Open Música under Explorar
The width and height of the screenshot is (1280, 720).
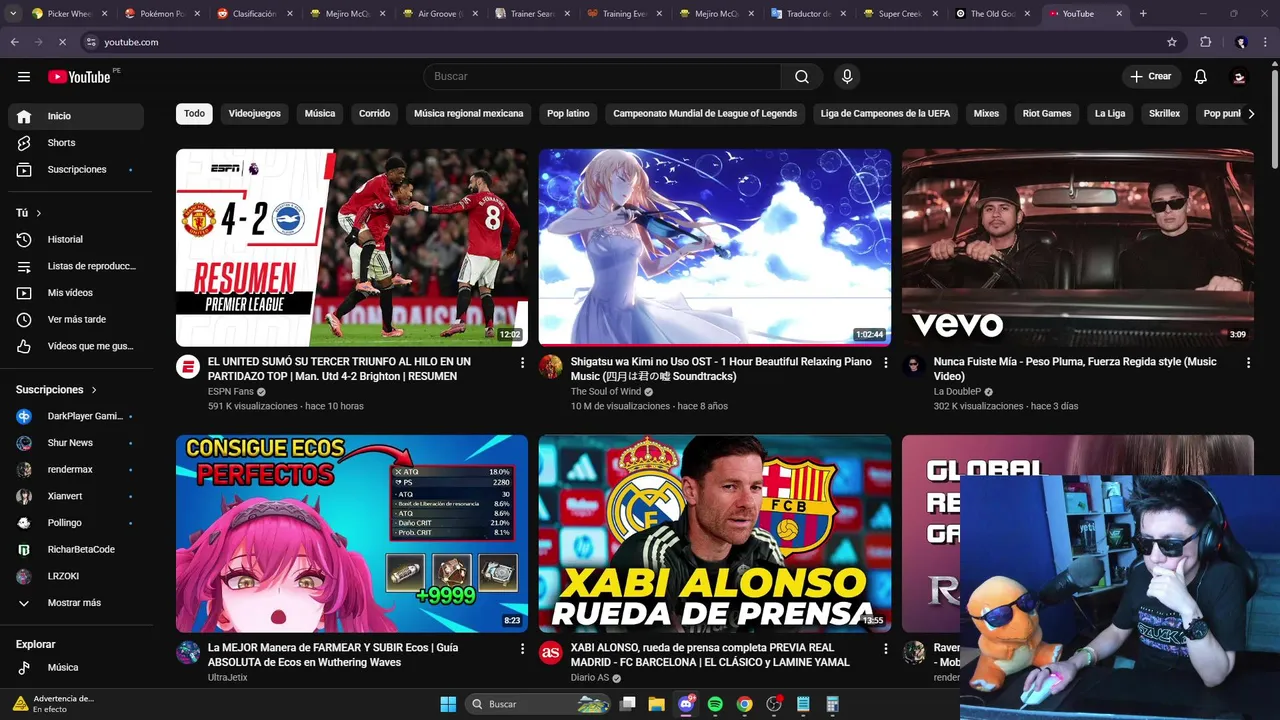click(x=76, y=667)
